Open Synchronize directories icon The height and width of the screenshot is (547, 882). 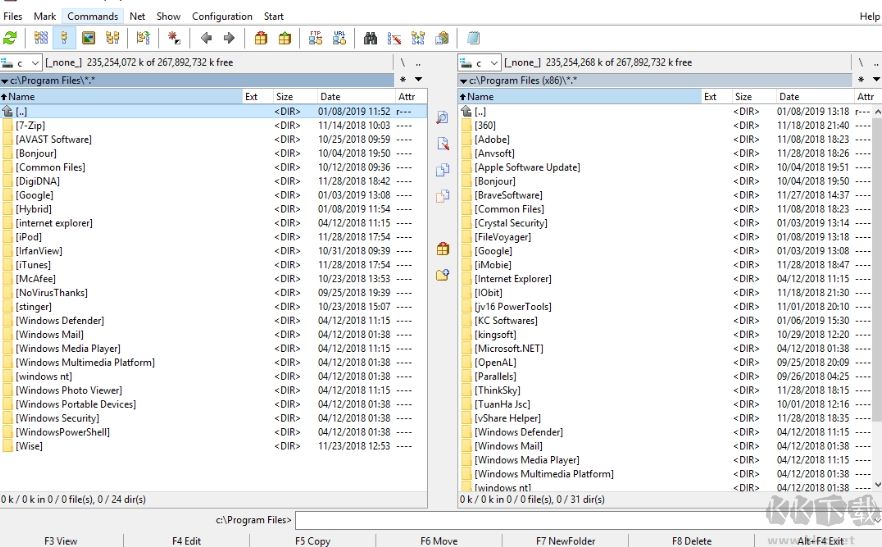tap(418, 38)
